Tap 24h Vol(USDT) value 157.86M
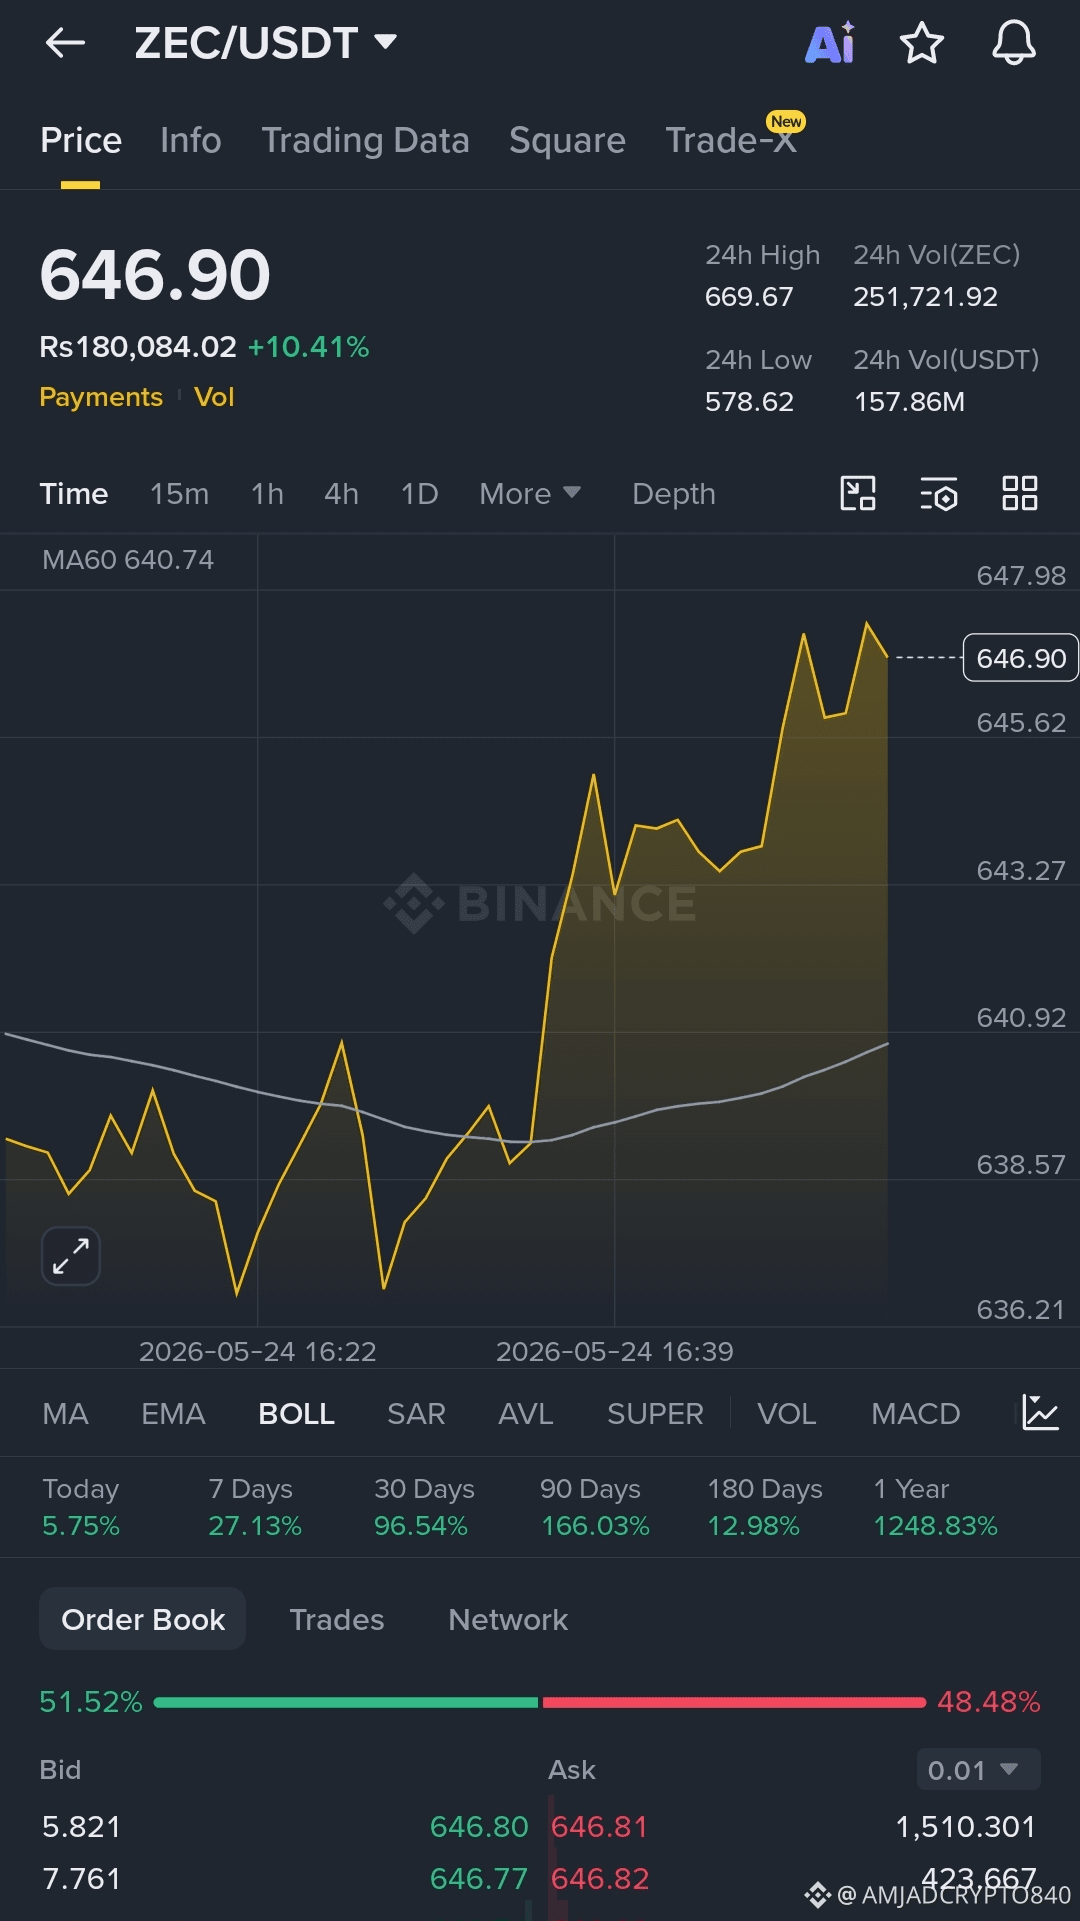The width and height of the screenshot is (1080, 1921). (x=909, y=402)
